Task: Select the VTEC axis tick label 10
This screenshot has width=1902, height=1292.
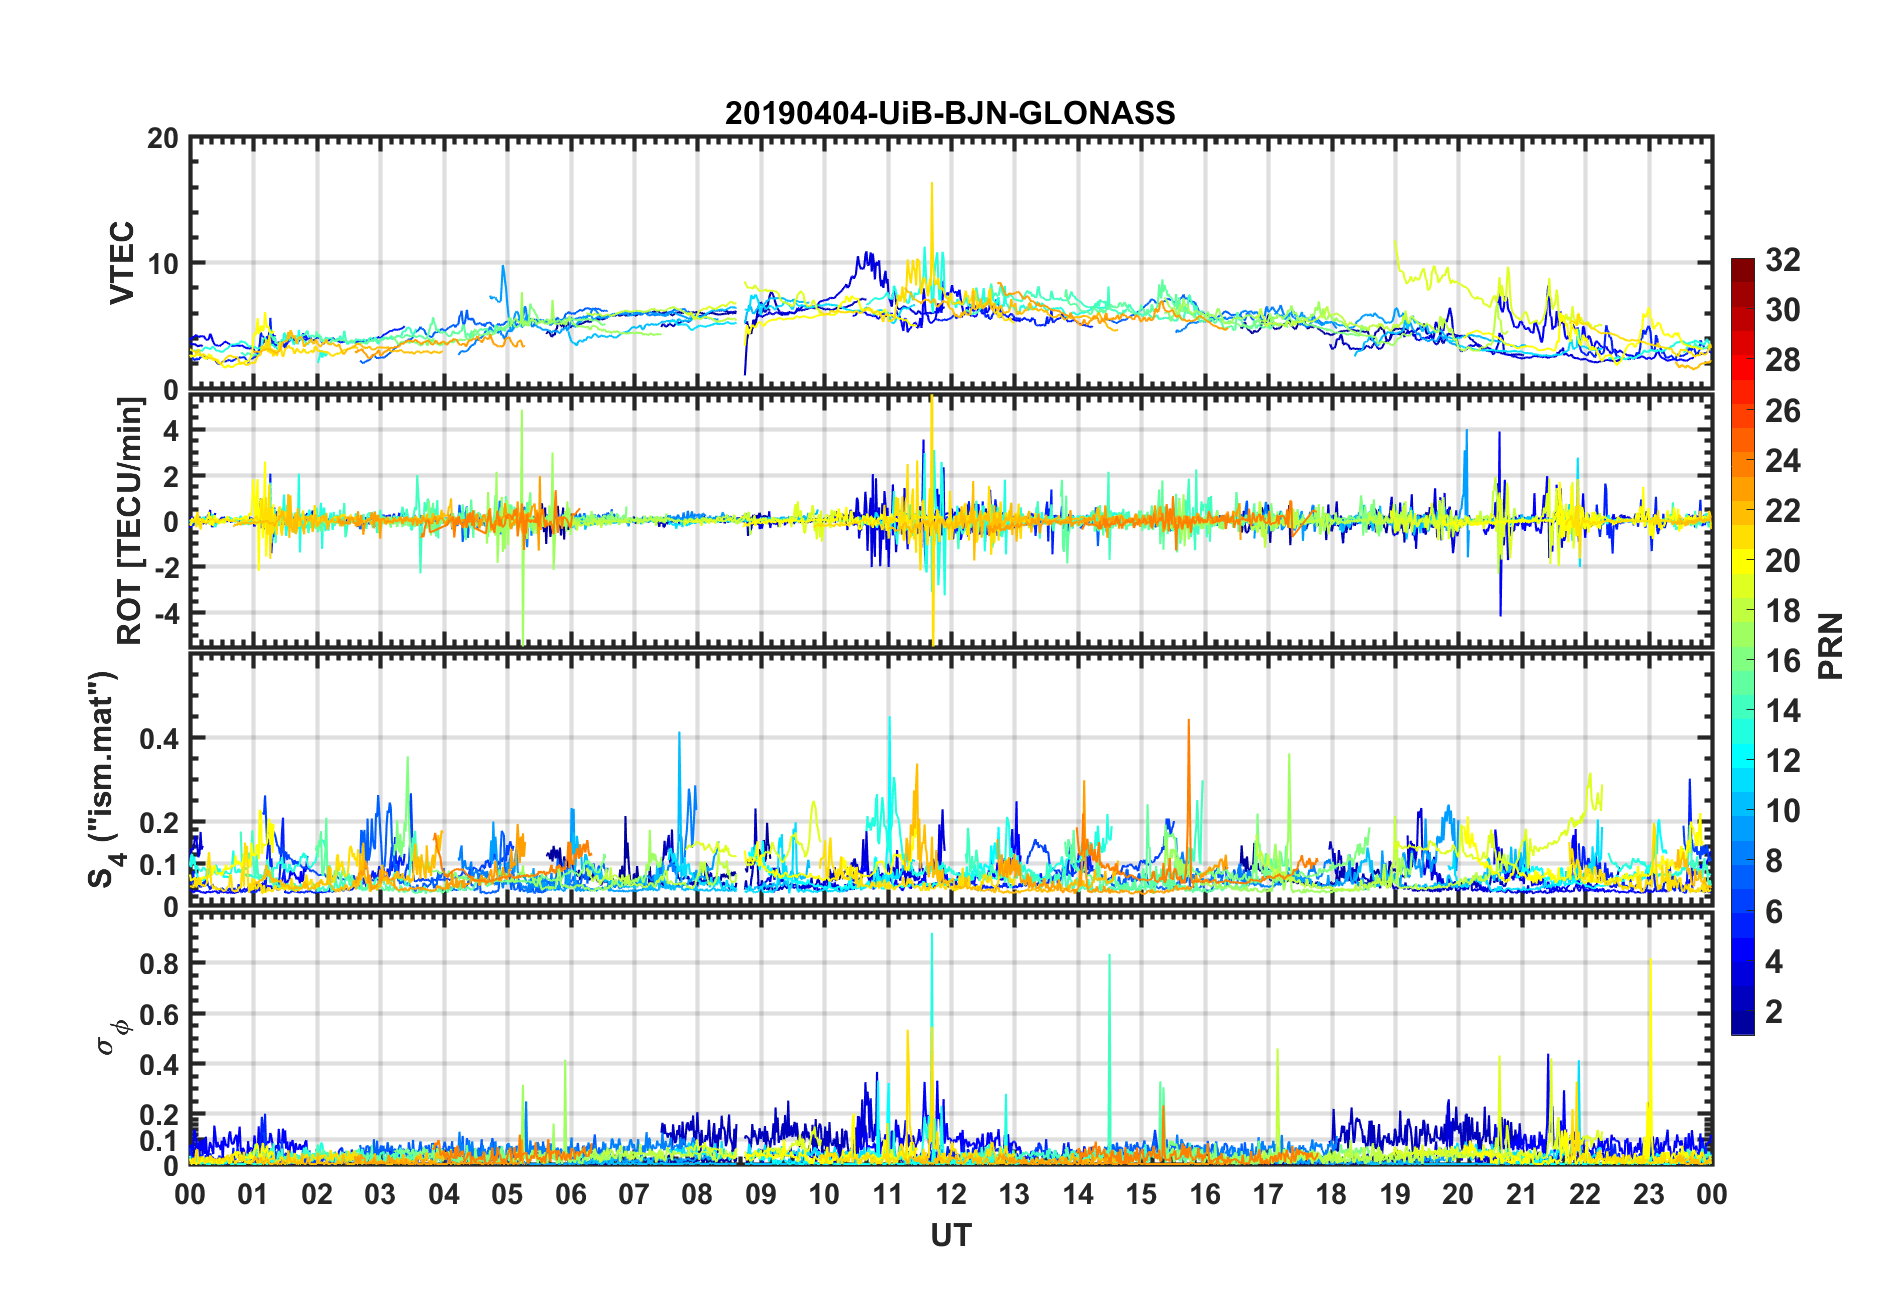Action: pyautogui.click(x=163, y=264)
